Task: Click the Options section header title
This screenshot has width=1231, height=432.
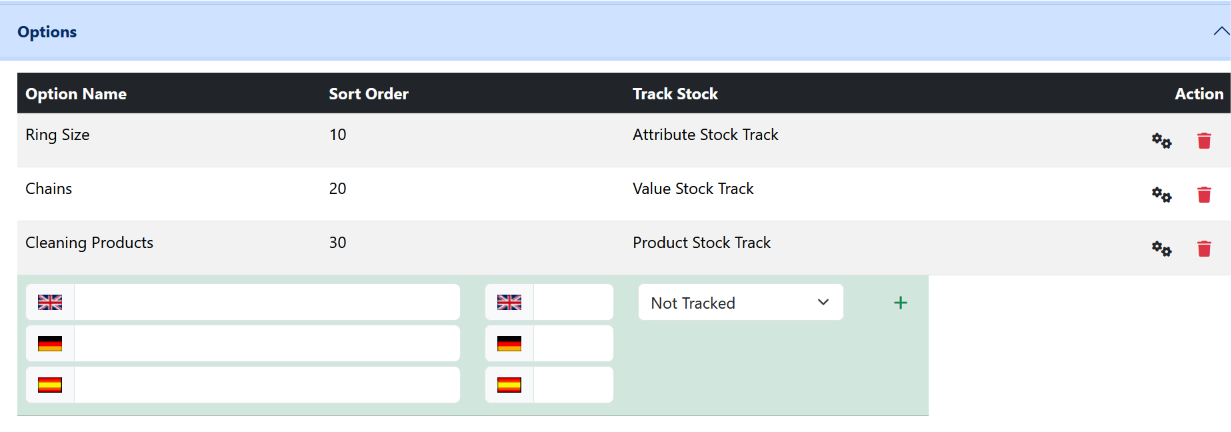Action: point(47,32)
